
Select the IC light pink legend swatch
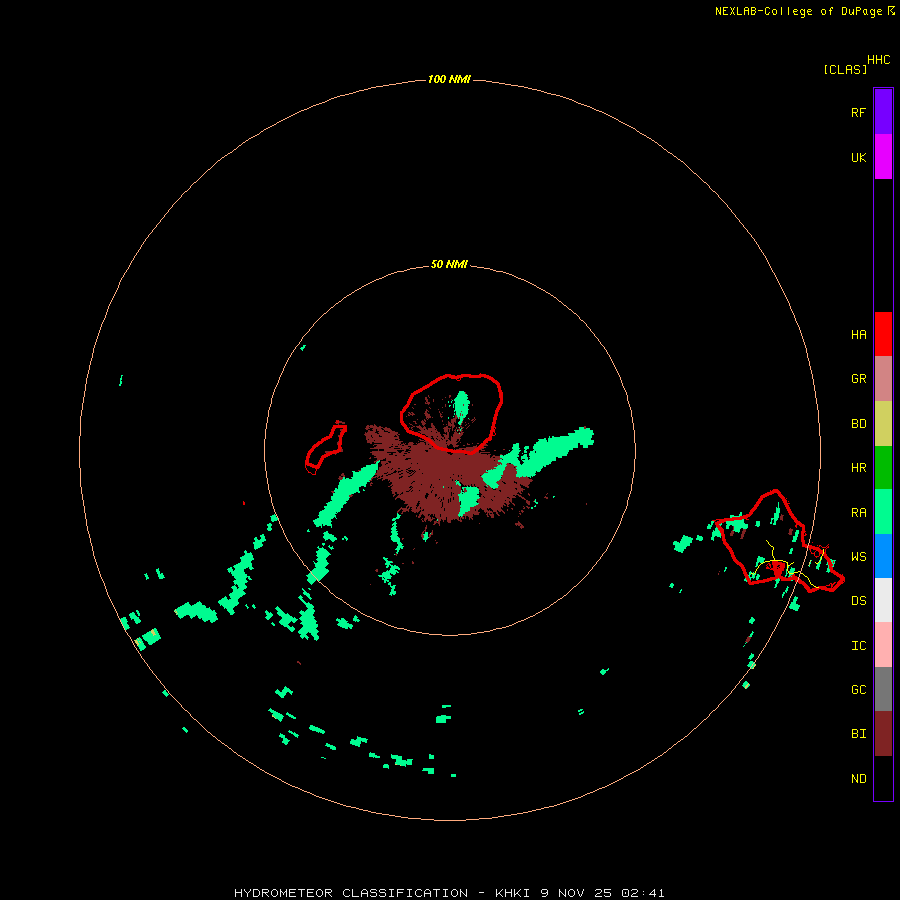pos(883,645)
